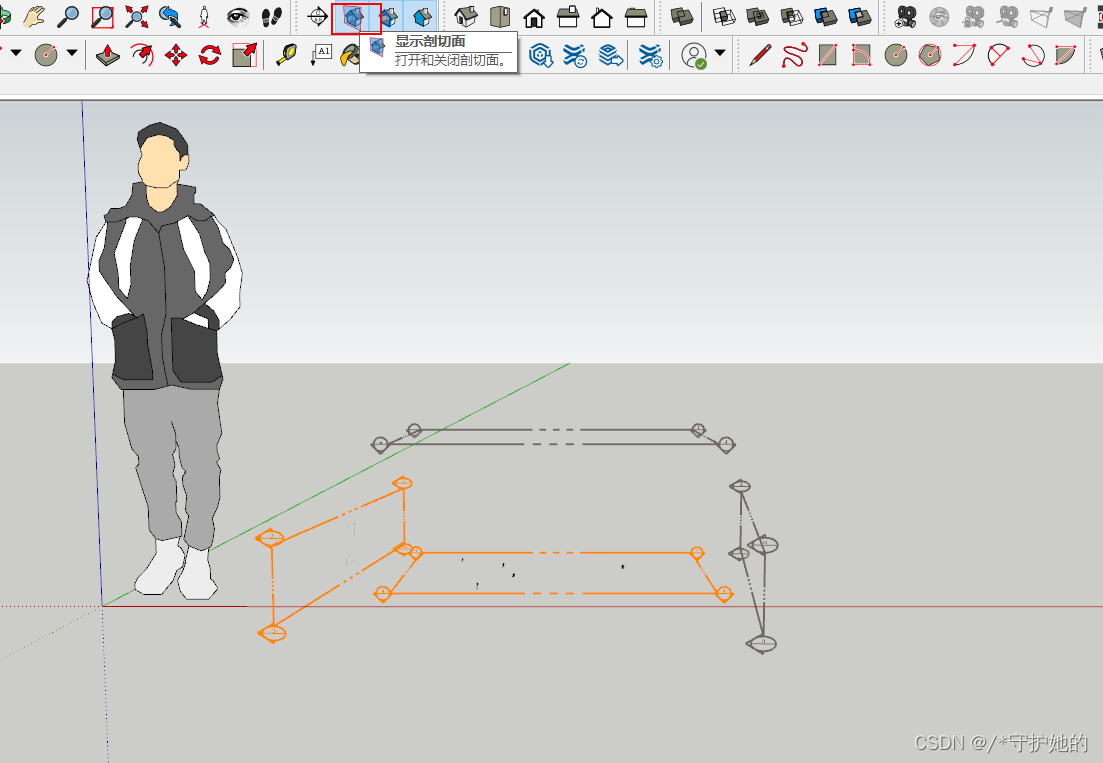Select the Trim solid tool

click(825, 17)
